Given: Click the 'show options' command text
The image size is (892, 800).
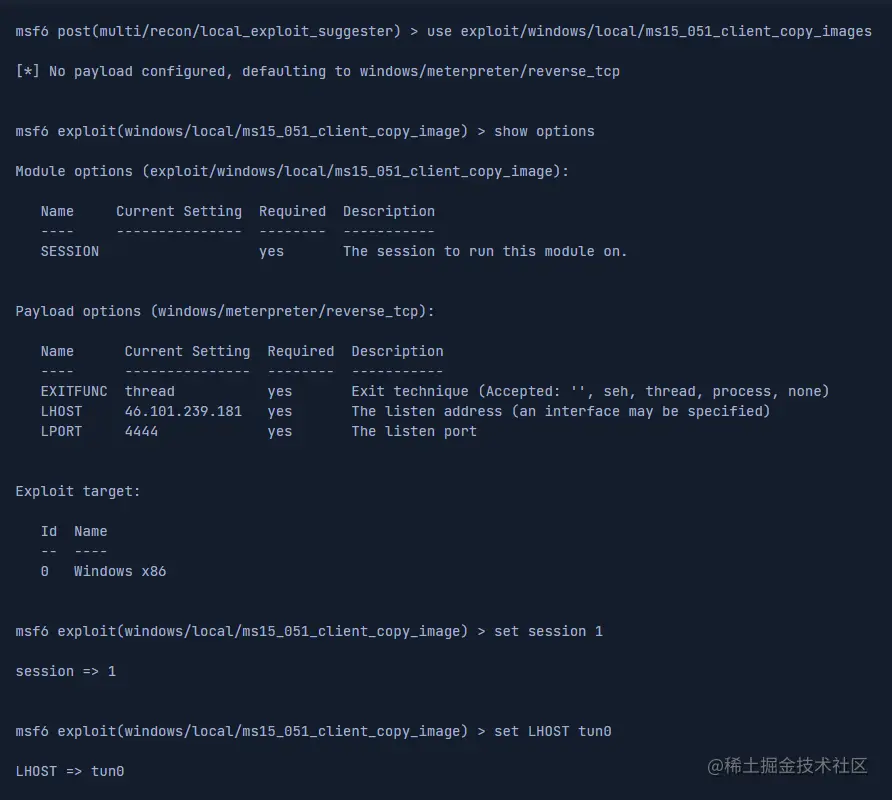Looking at the screenshot, I should click(544, 131).
